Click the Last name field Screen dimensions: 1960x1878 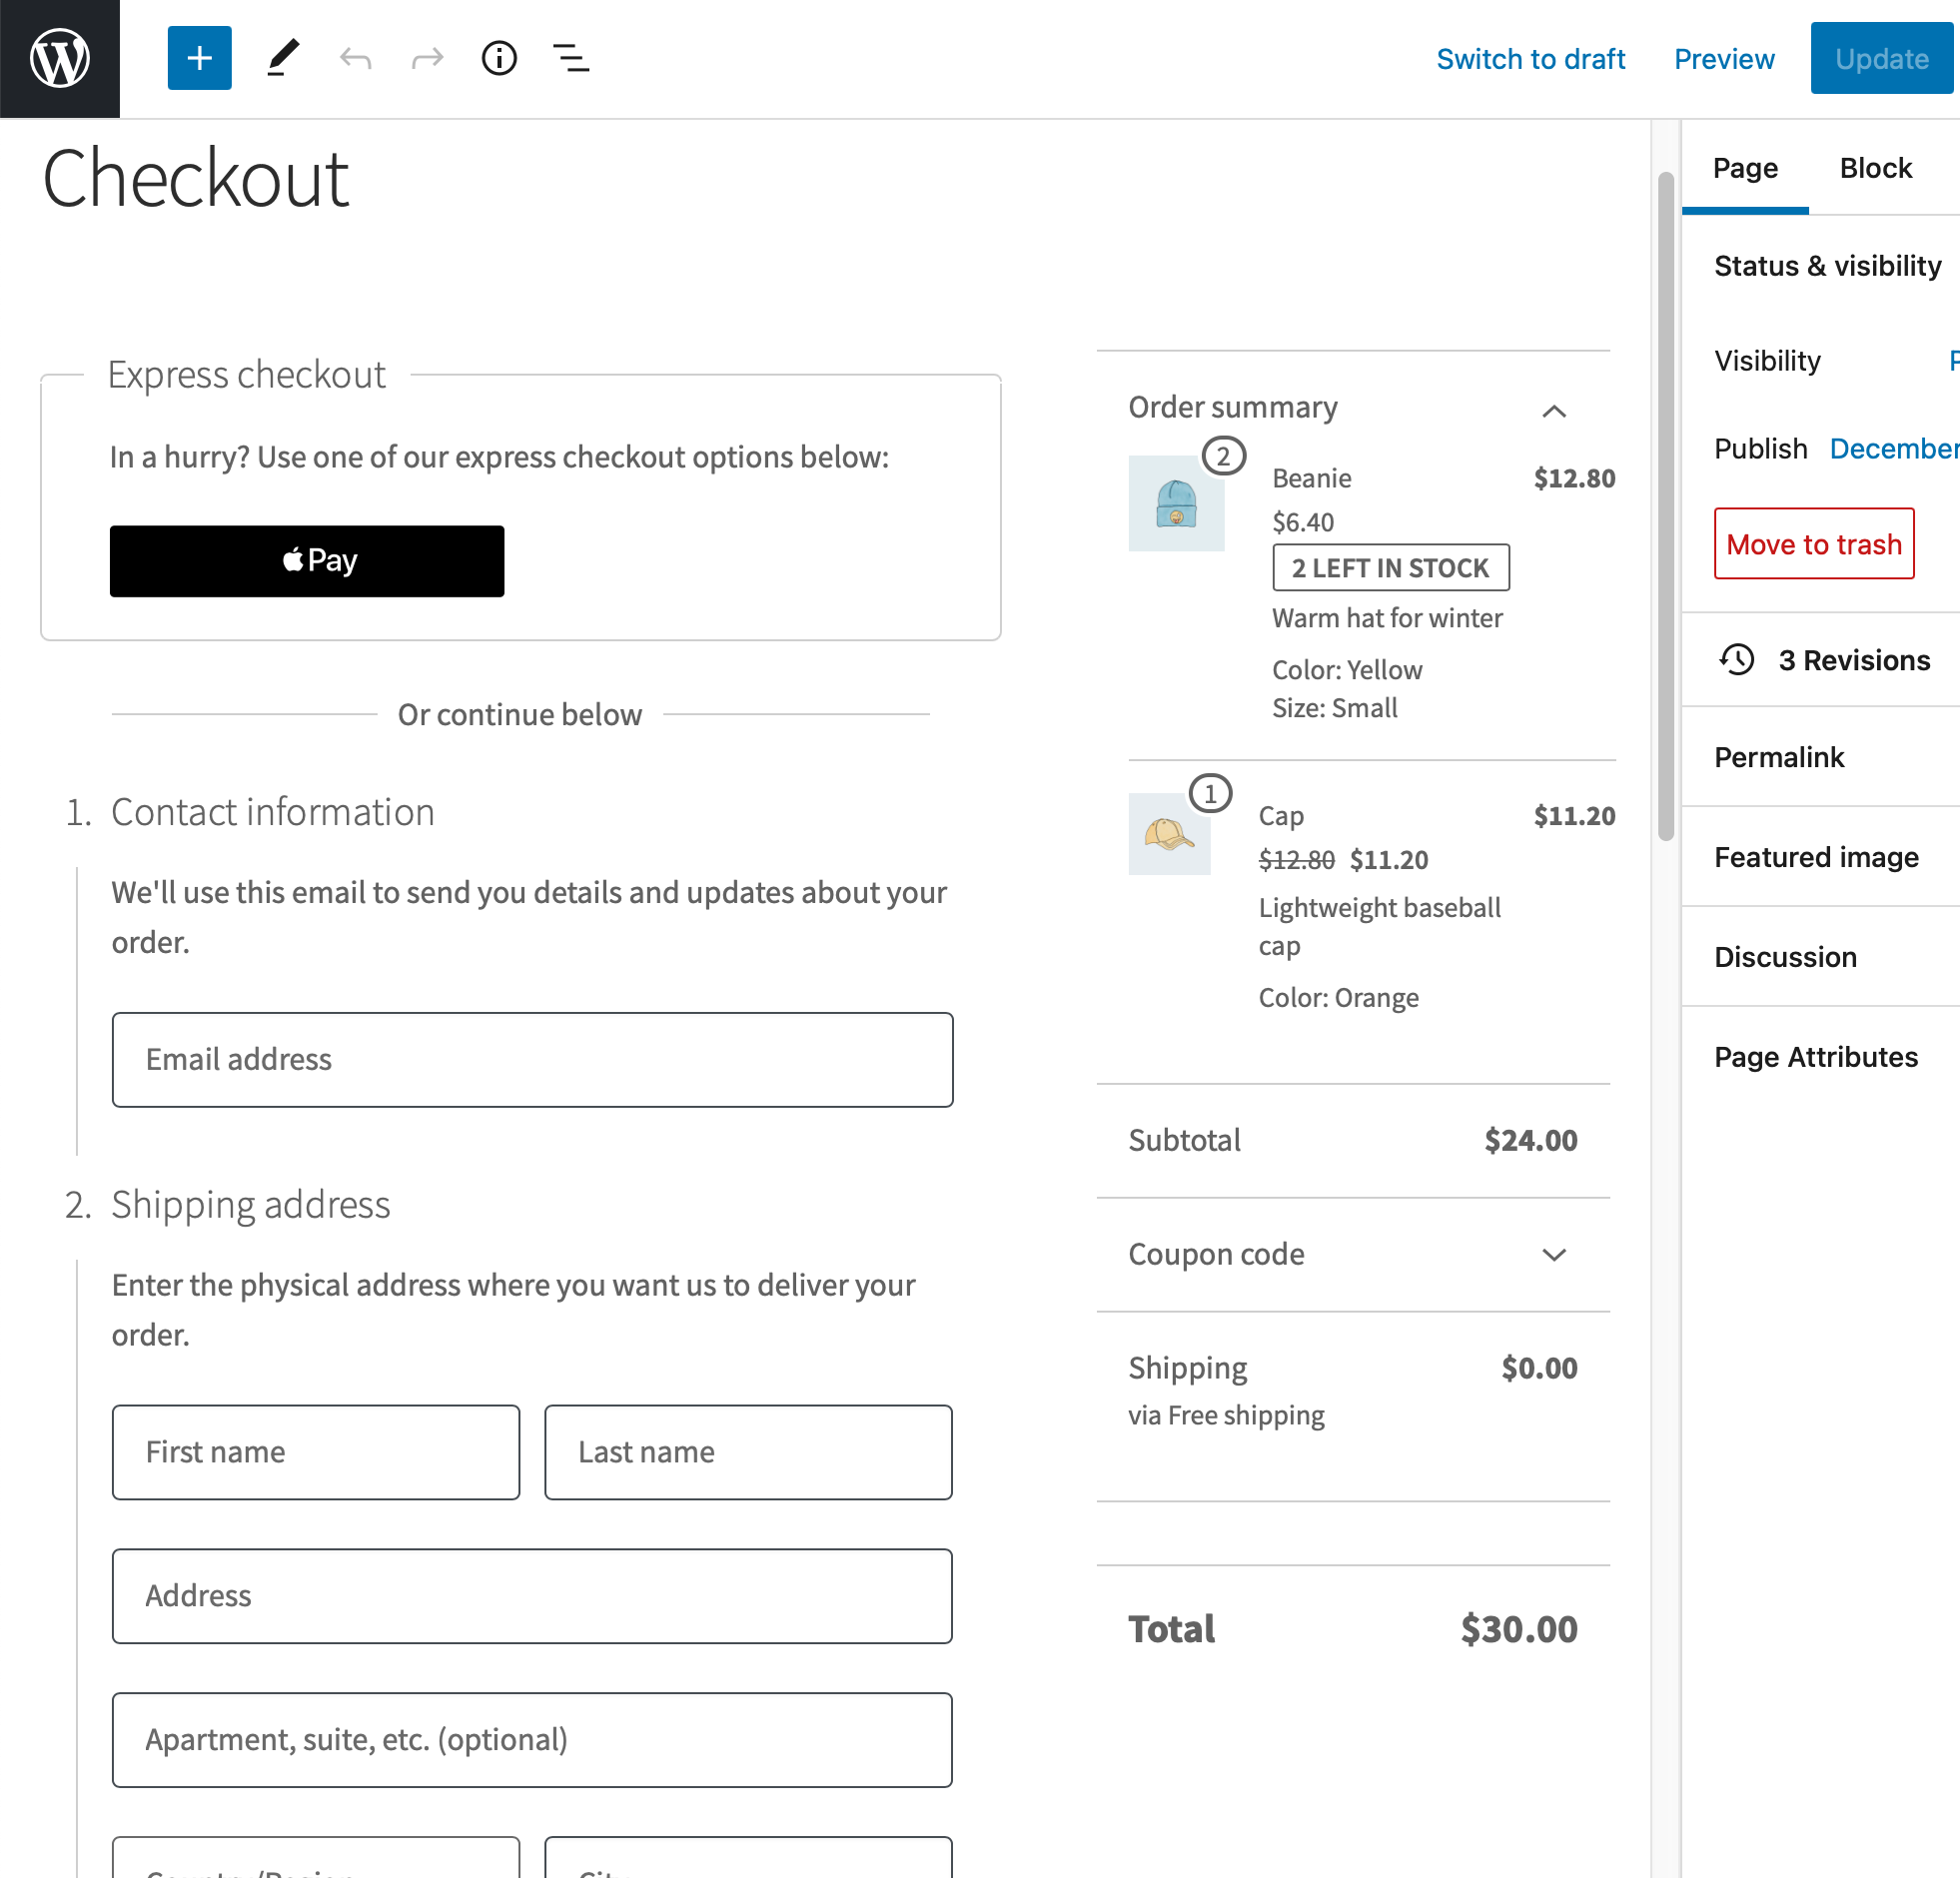pos(748,1452)
